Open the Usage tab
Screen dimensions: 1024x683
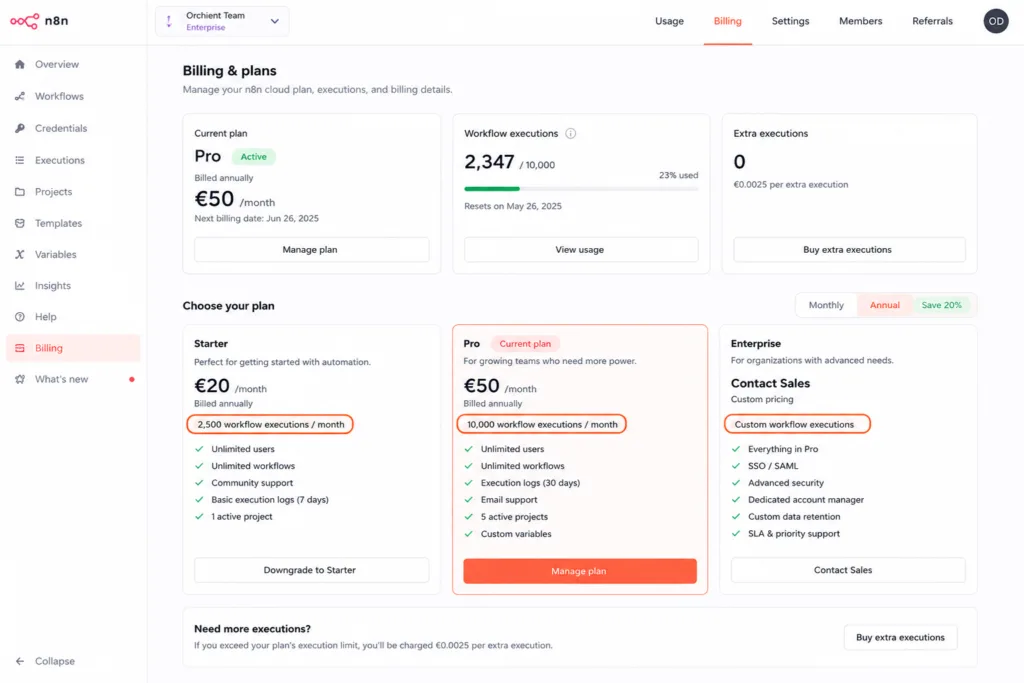tap(669, 21)
